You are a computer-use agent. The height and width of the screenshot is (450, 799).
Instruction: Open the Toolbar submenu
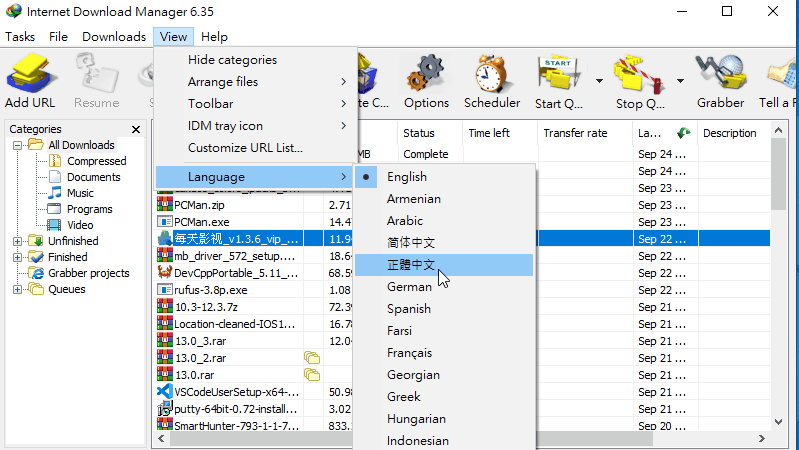point(254,103)
